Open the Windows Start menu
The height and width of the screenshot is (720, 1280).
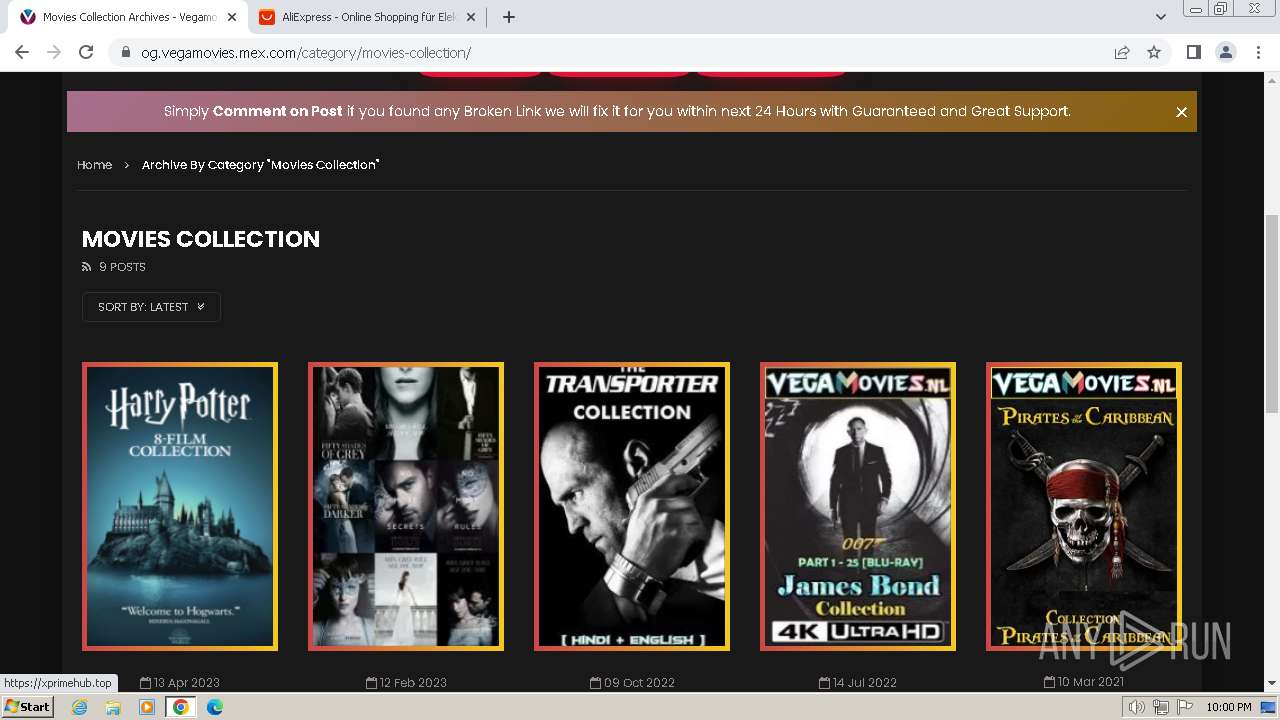pyautogui.click(x=28, y=707)
